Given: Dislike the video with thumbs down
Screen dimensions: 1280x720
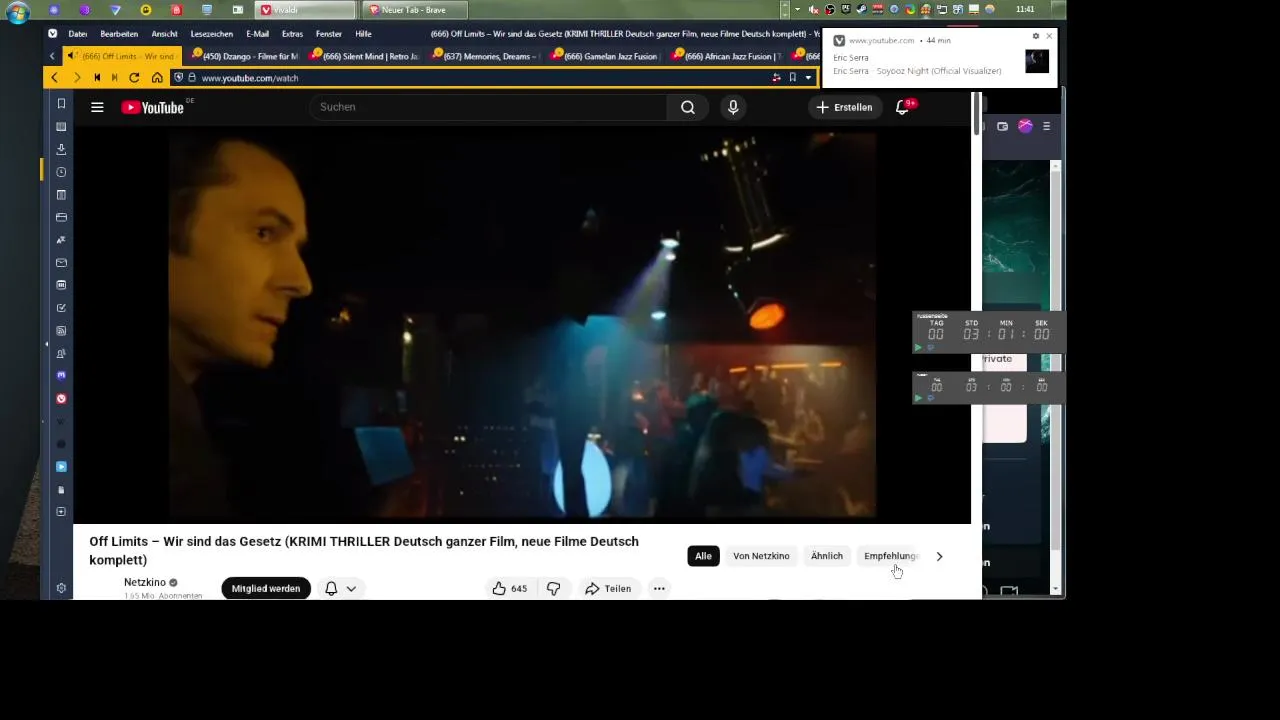Looking at the screenshot, I should [553, 589].
